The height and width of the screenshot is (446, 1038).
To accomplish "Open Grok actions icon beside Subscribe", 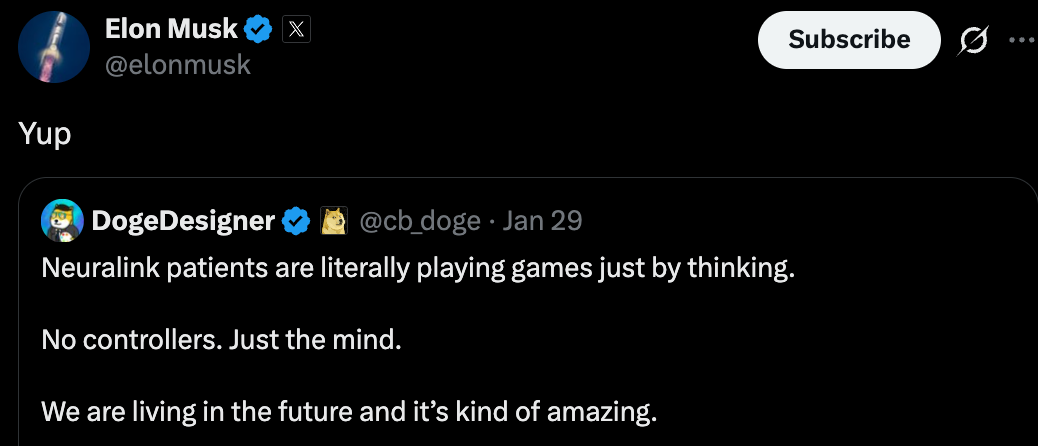I will point(972,40).
